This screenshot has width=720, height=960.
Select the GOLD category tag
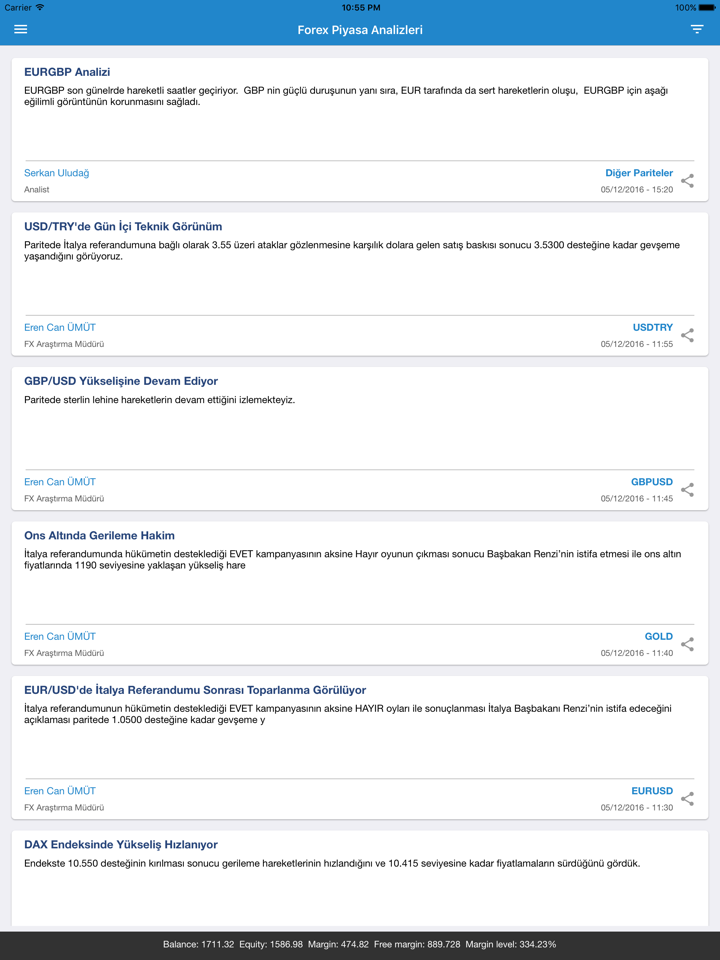click(x=659, y=636)
